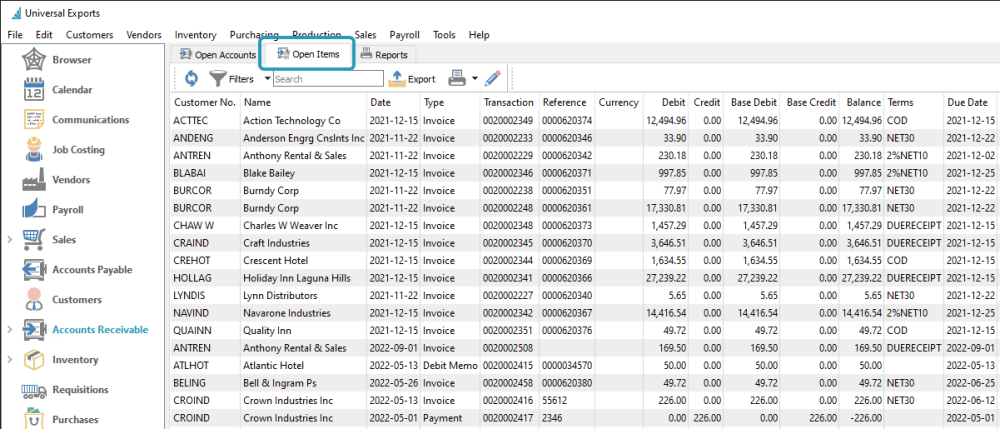Open the Filters dropdown arrow
The image size is (1000, 429).
267,79
